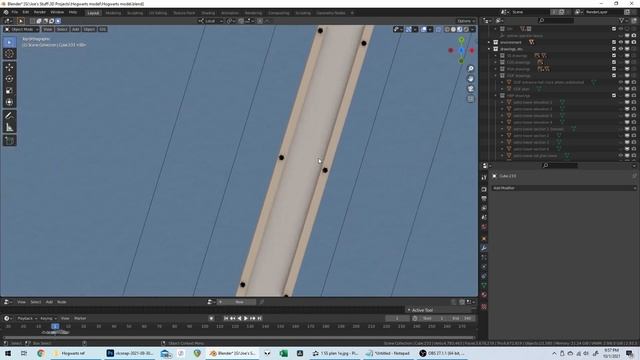Click the outliner search field

pyautogui.click(x=556, y=20)
